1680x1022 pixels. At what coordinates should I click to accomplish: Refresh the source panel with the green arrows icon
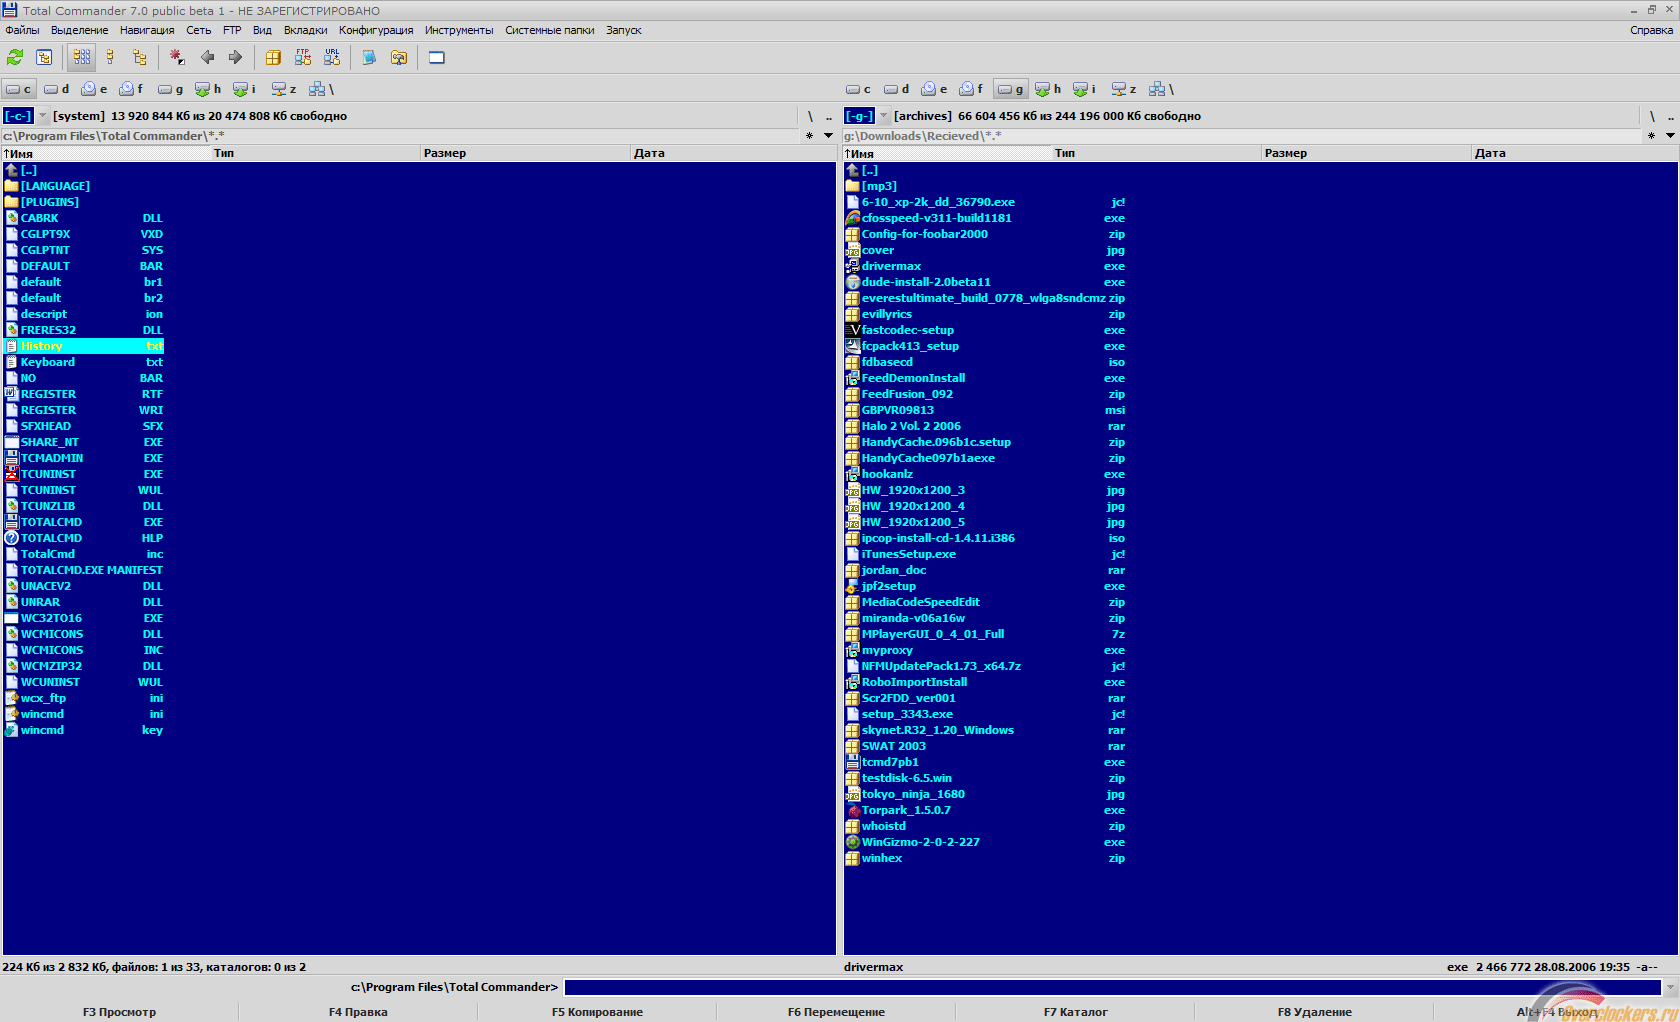click(15, 57)
